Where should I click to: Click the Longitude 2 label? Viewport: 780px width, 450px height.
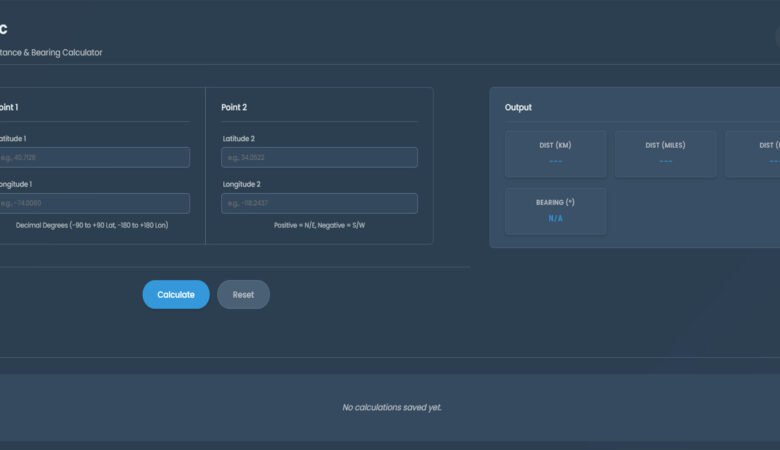tap(240, 184)
